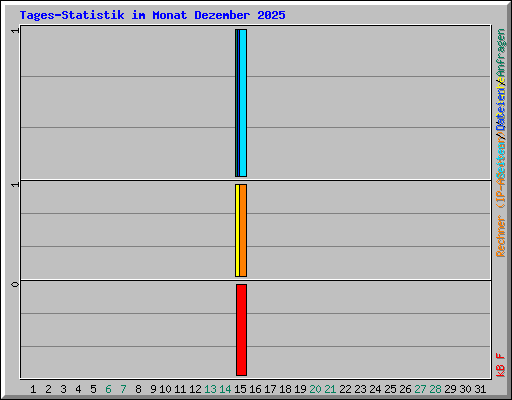Click the orange bar on day 15

pyautogui.click(x=243, y=230)
